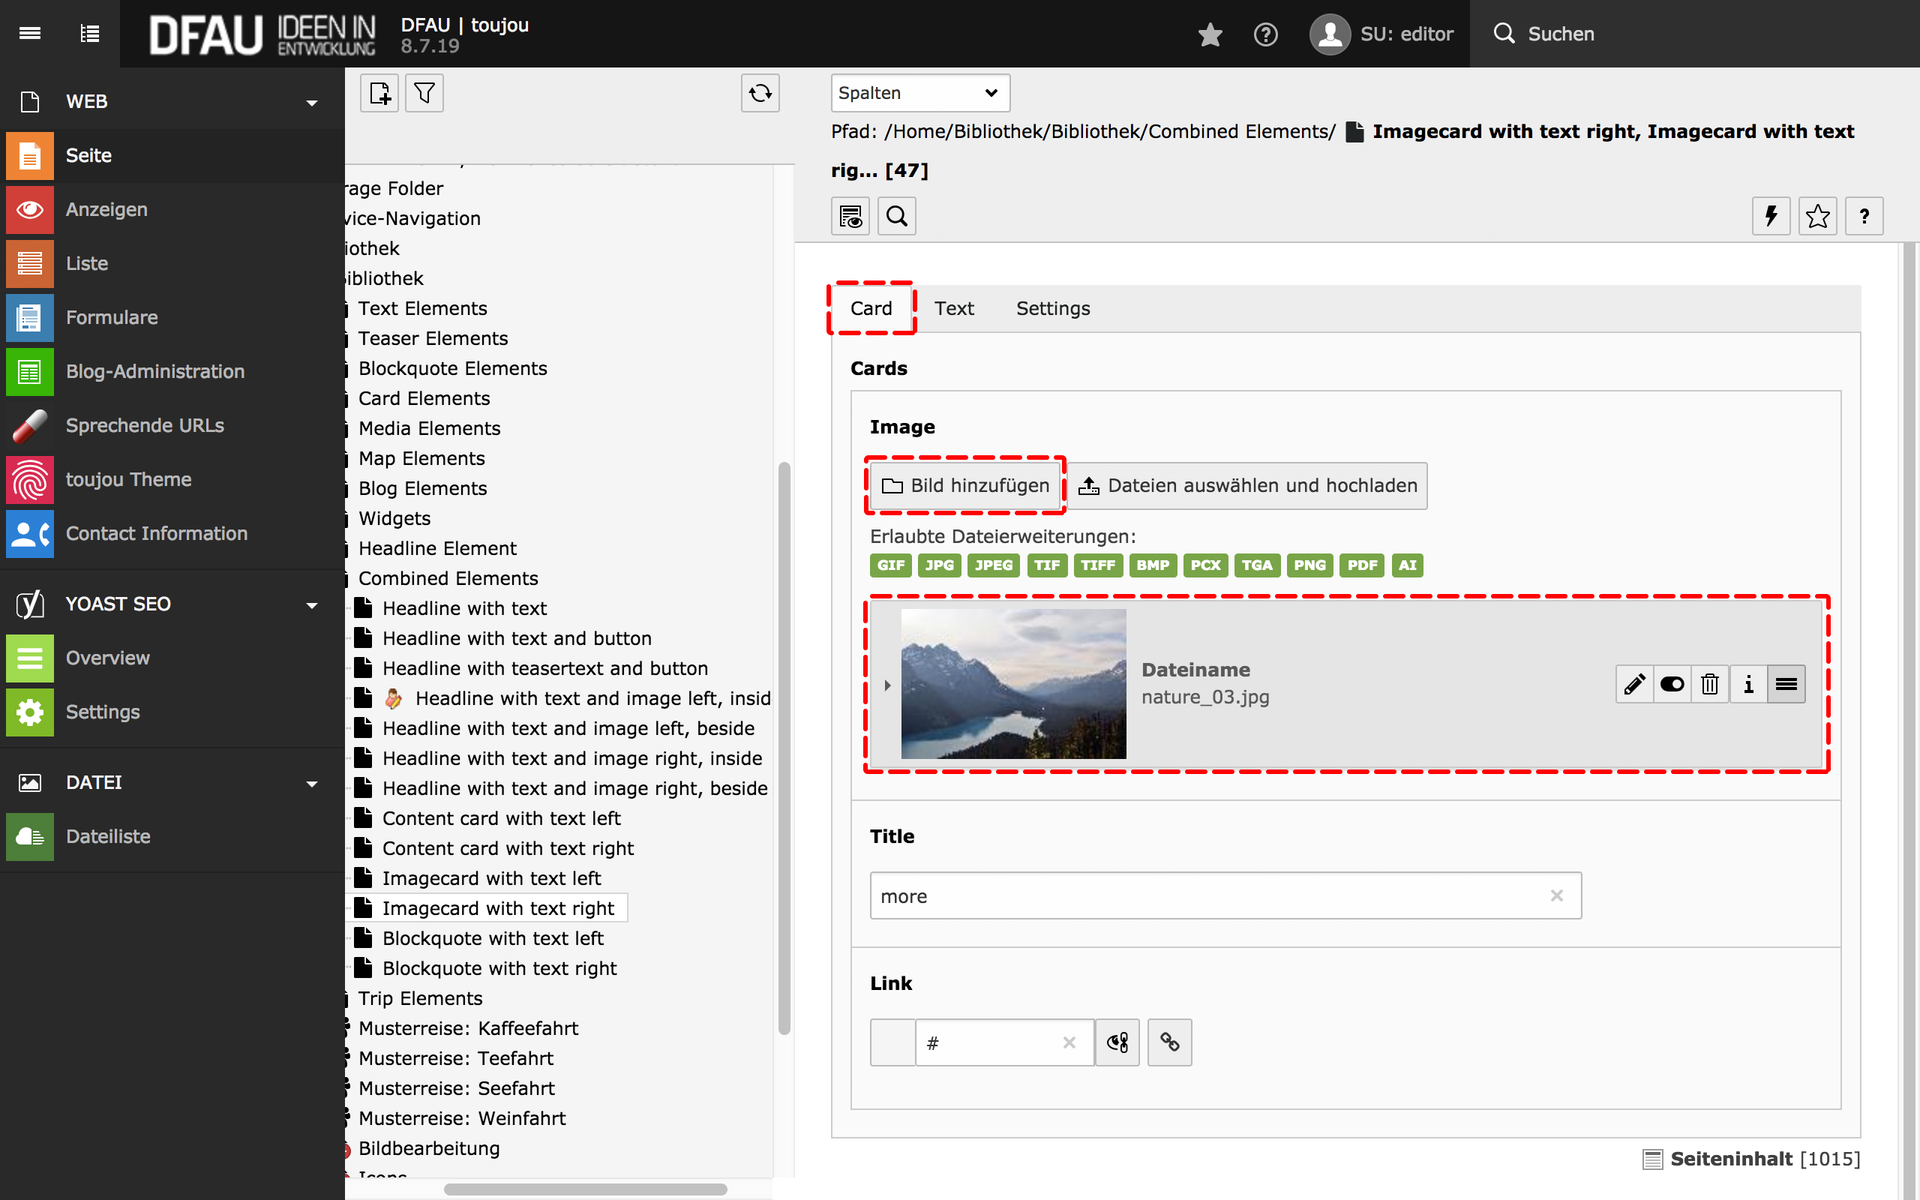The width and height of the screenshot is (1920, 1200).
Task: Toggle the minimize module menu hamburger icon
Action: tap(30, 33)
